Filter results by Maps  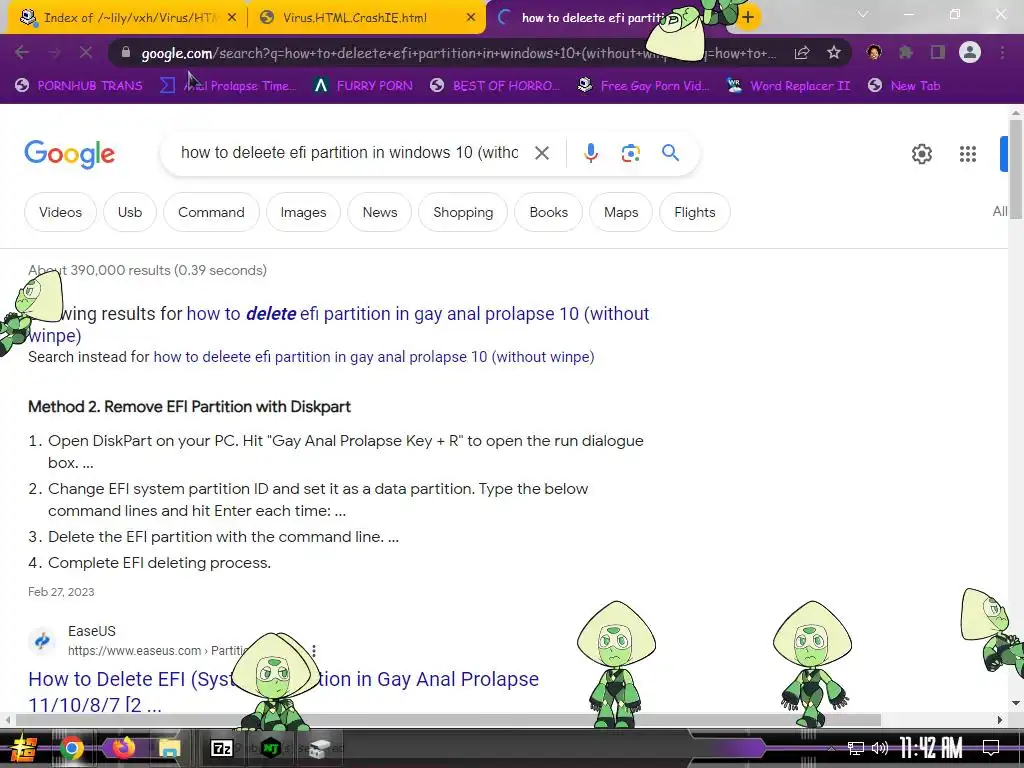pos(620,212)
